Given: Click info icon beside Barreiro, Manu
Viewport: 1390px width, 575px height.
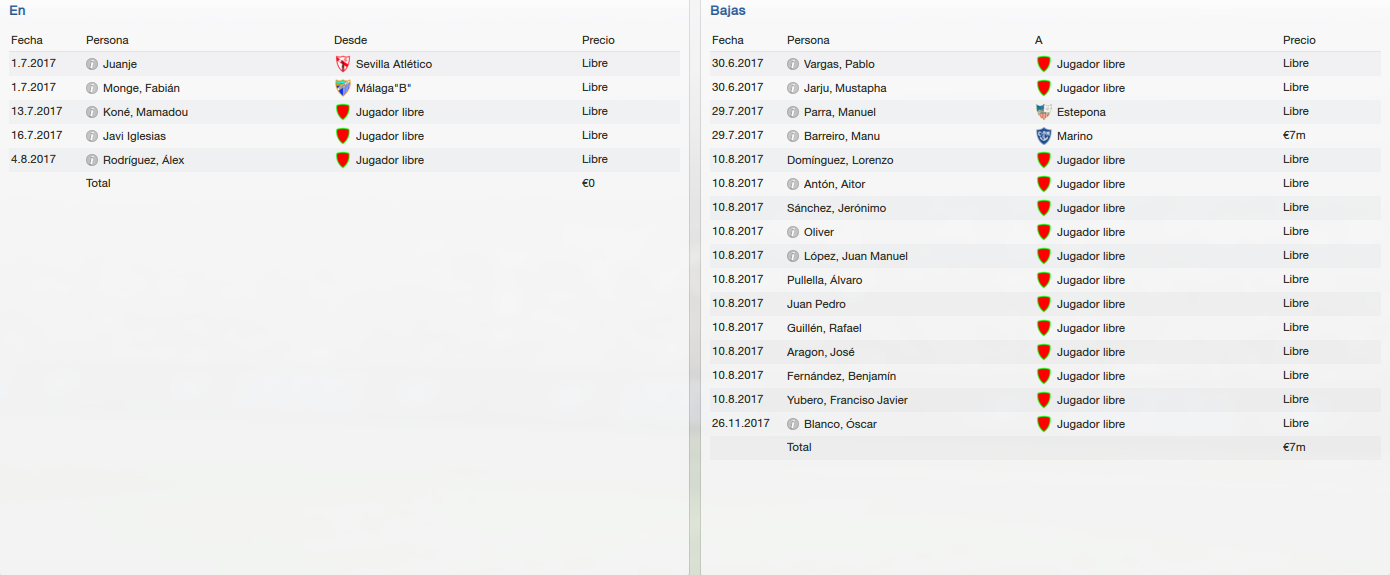Looking at the screenshot, I should (794, 136).
